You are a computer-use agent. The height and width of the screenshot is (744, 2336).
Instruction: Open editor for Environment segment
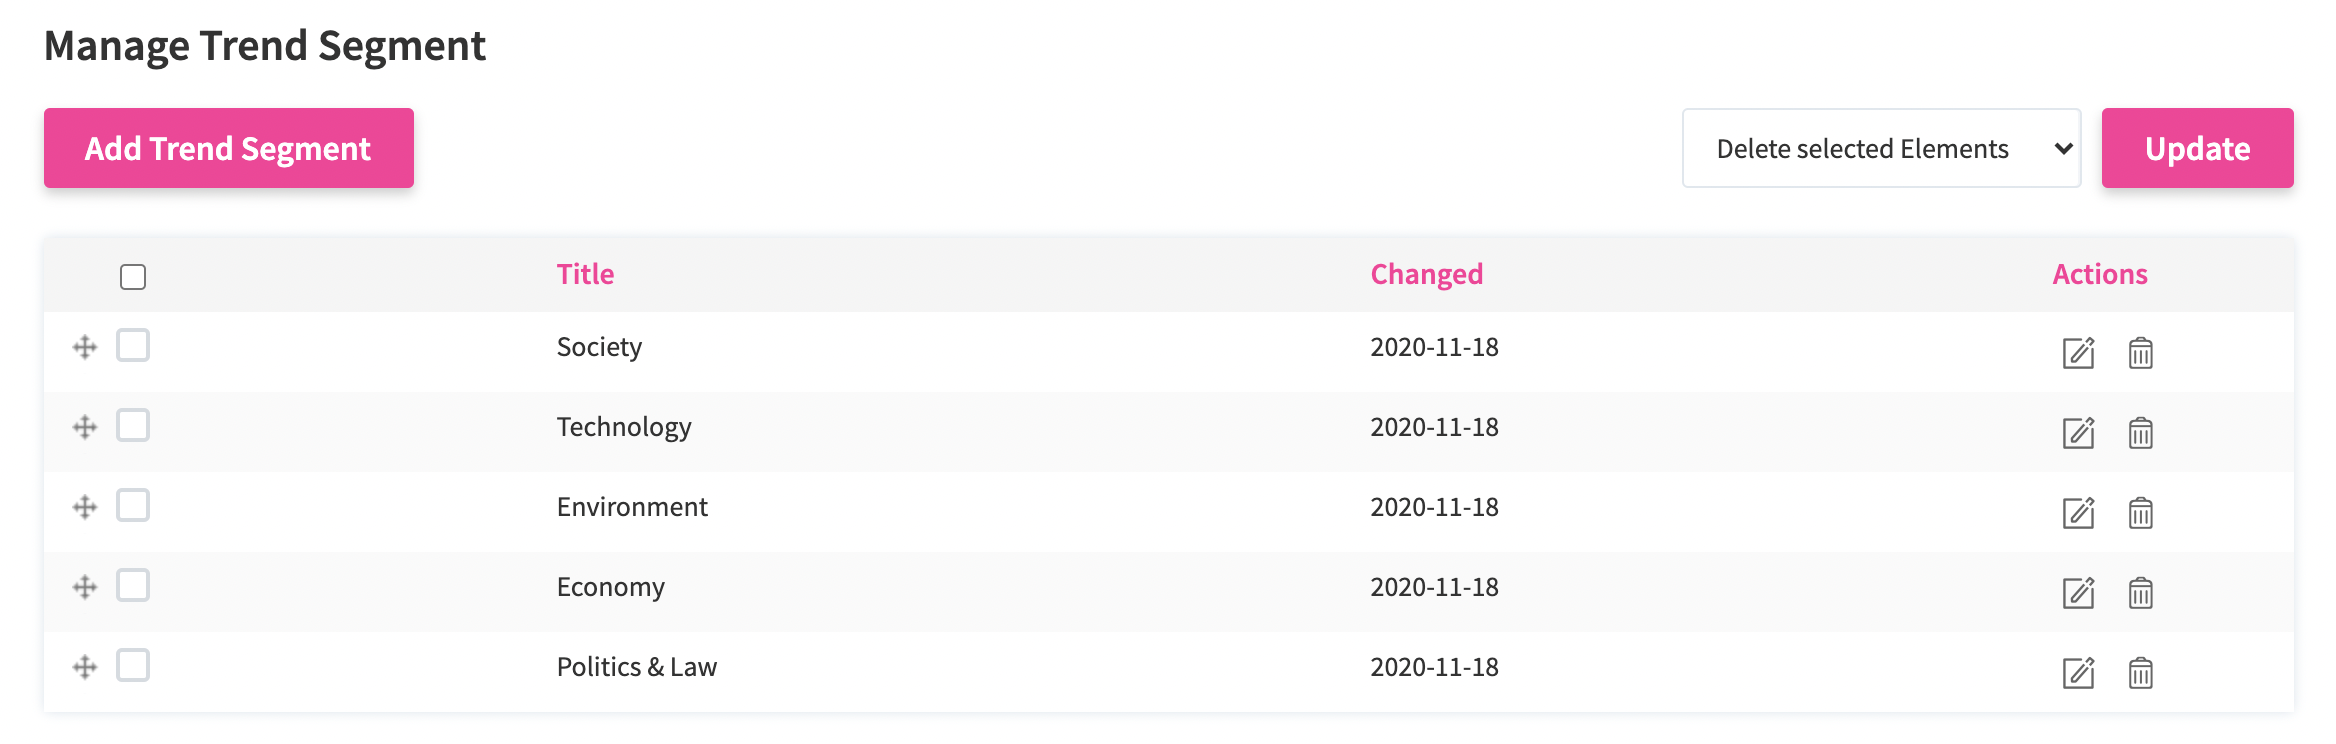pos(2078,513)
